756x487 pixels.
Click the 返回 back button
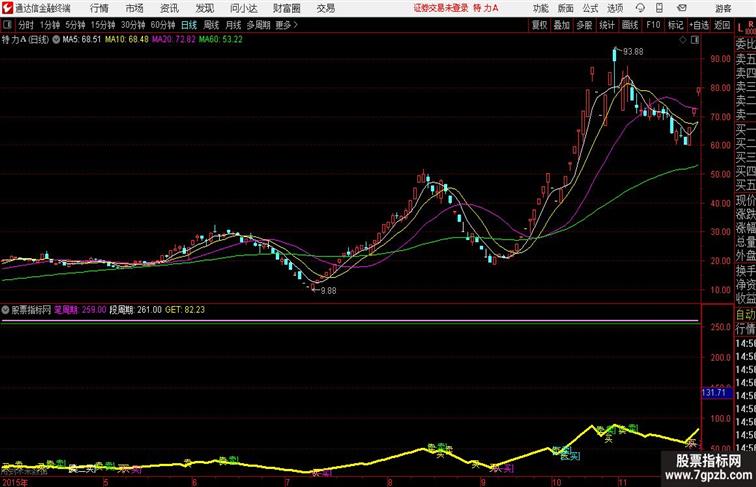click(722, 25)
